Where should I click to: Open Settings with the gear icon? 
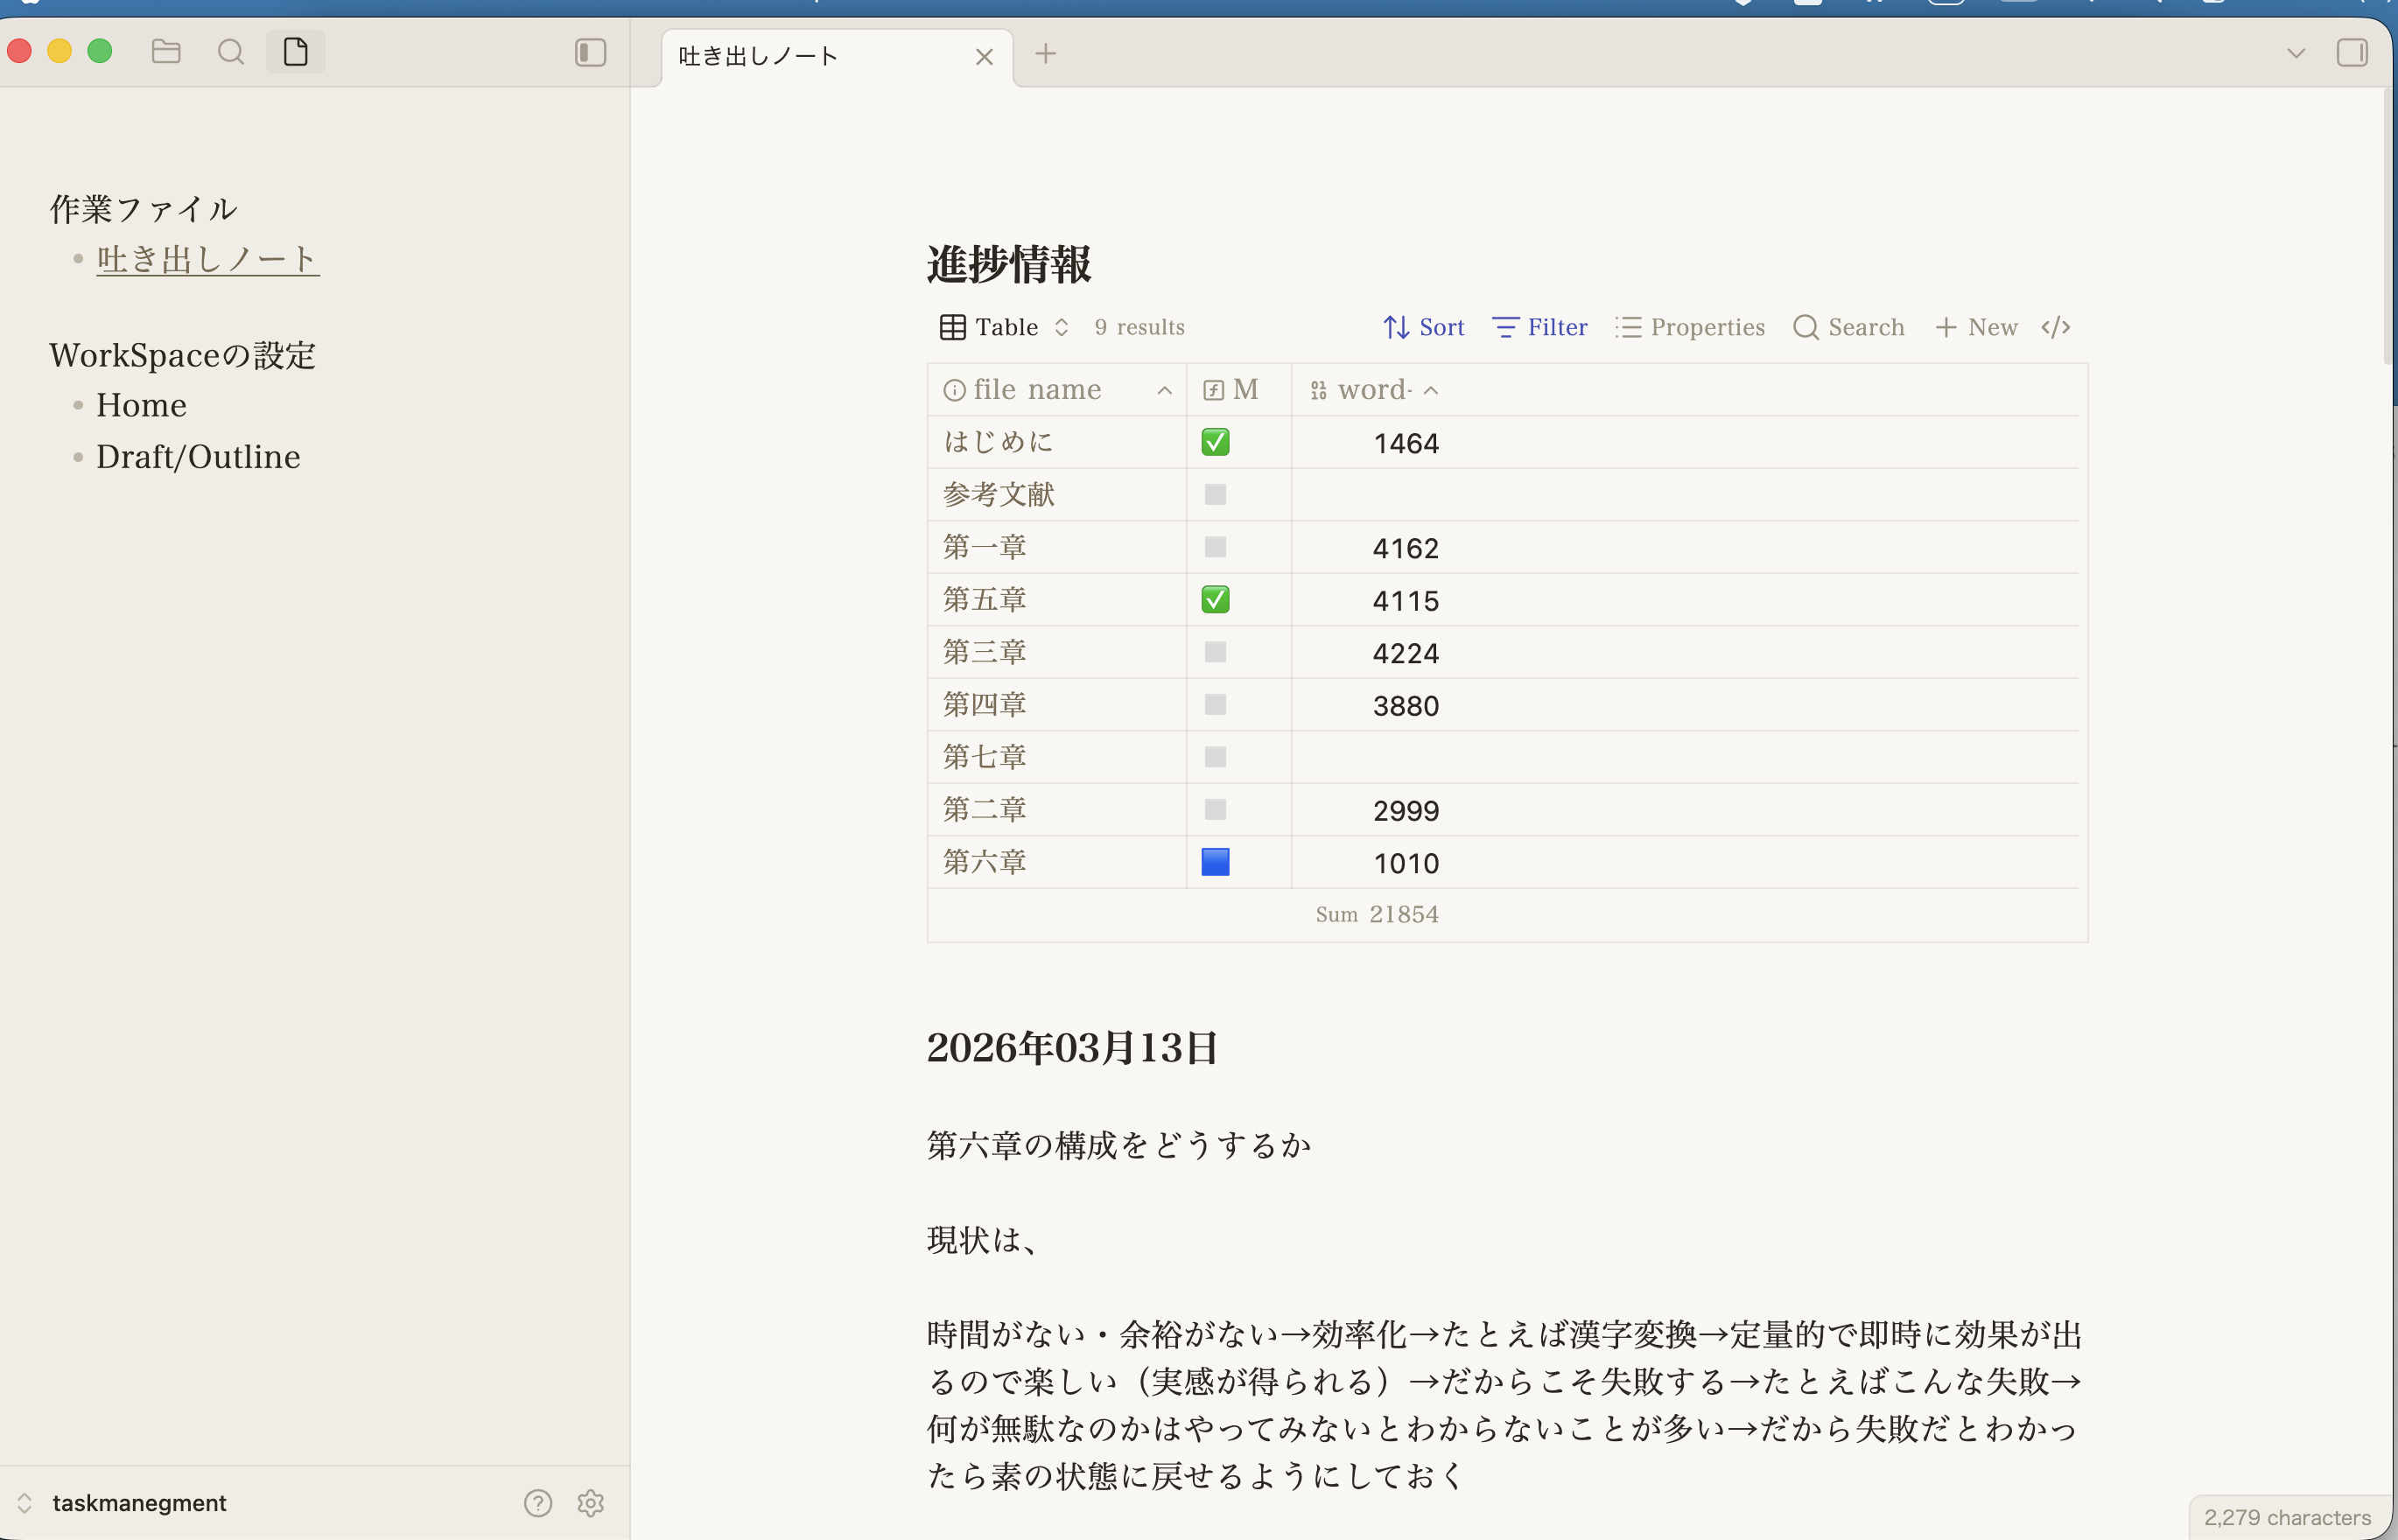coord(591,1503)
